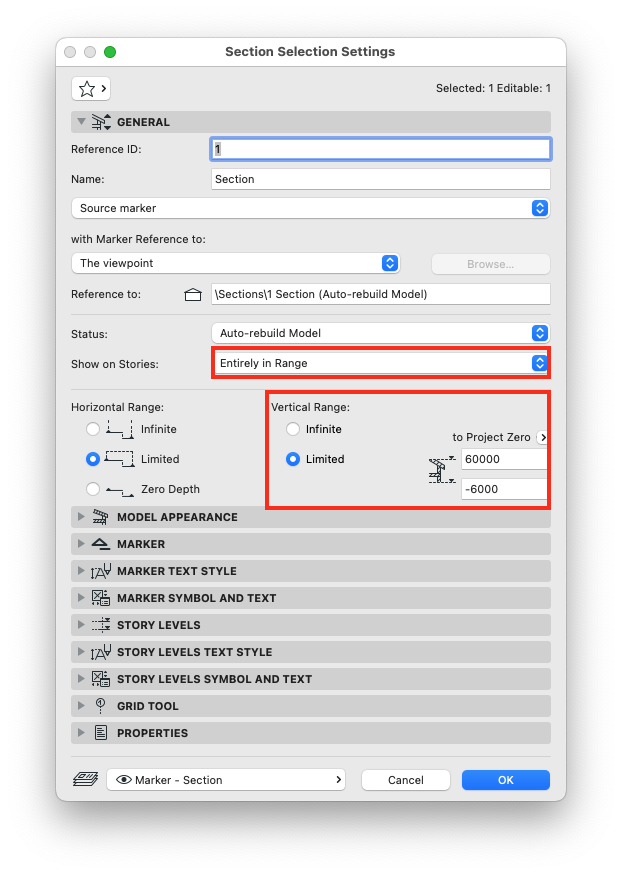Click the PROPERTIES panel icon
The width and height of the screenshot is (622, 875).
point(100,733)
